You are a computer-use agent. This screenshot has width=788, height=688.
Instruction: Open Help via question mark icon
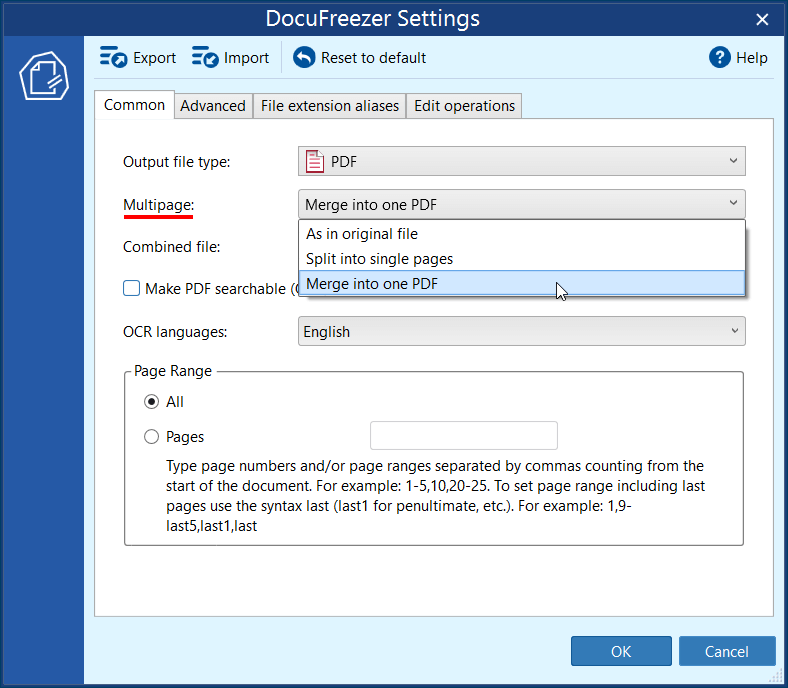point(720,58)
